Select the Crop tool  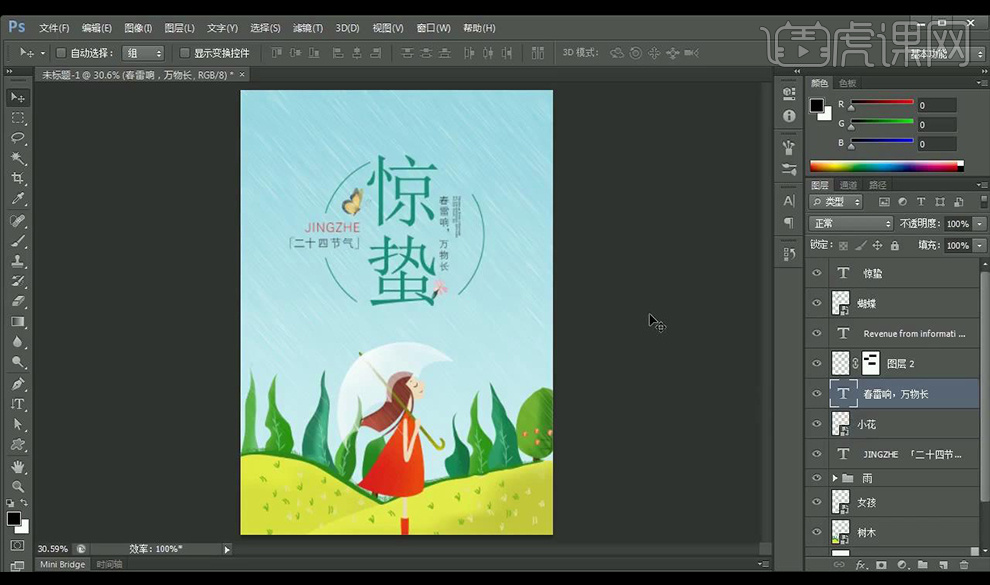click(x=18, y=179)
